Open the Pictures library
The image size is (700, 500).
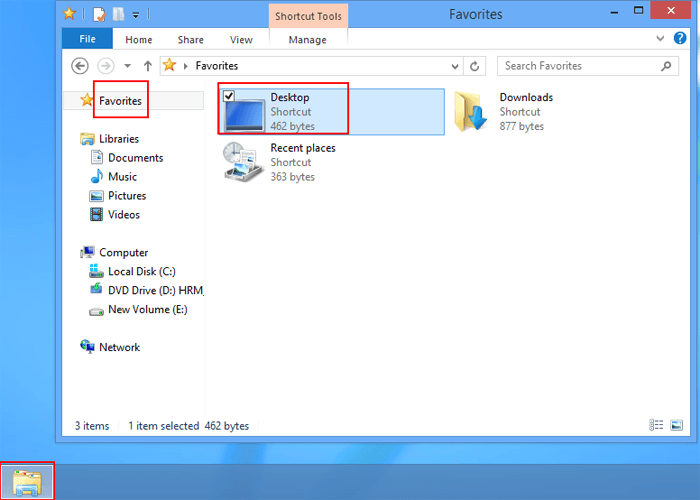pos(127,196)
